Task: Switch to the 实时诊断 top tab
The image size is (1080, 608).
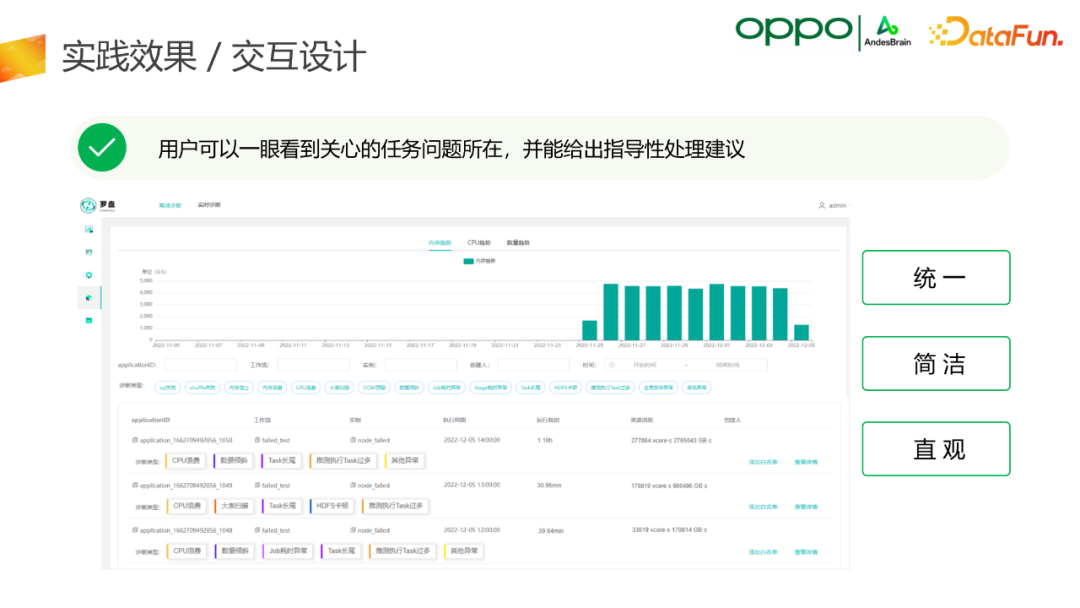Action: point(209,205)
